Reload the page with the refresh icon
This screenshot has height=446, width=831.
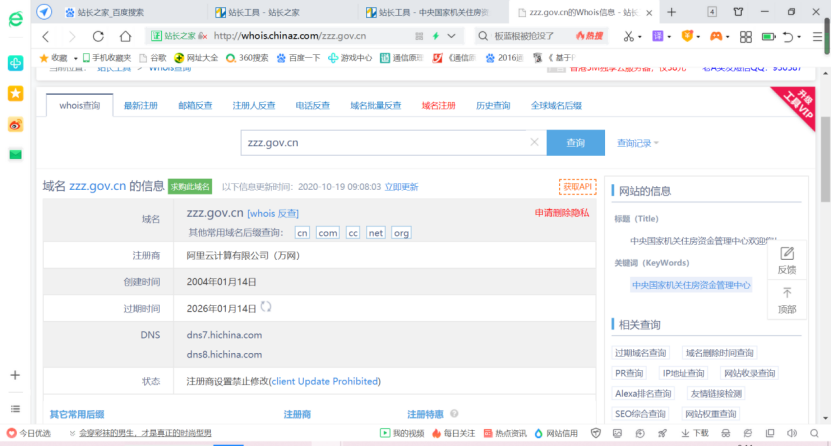point(98,36)
